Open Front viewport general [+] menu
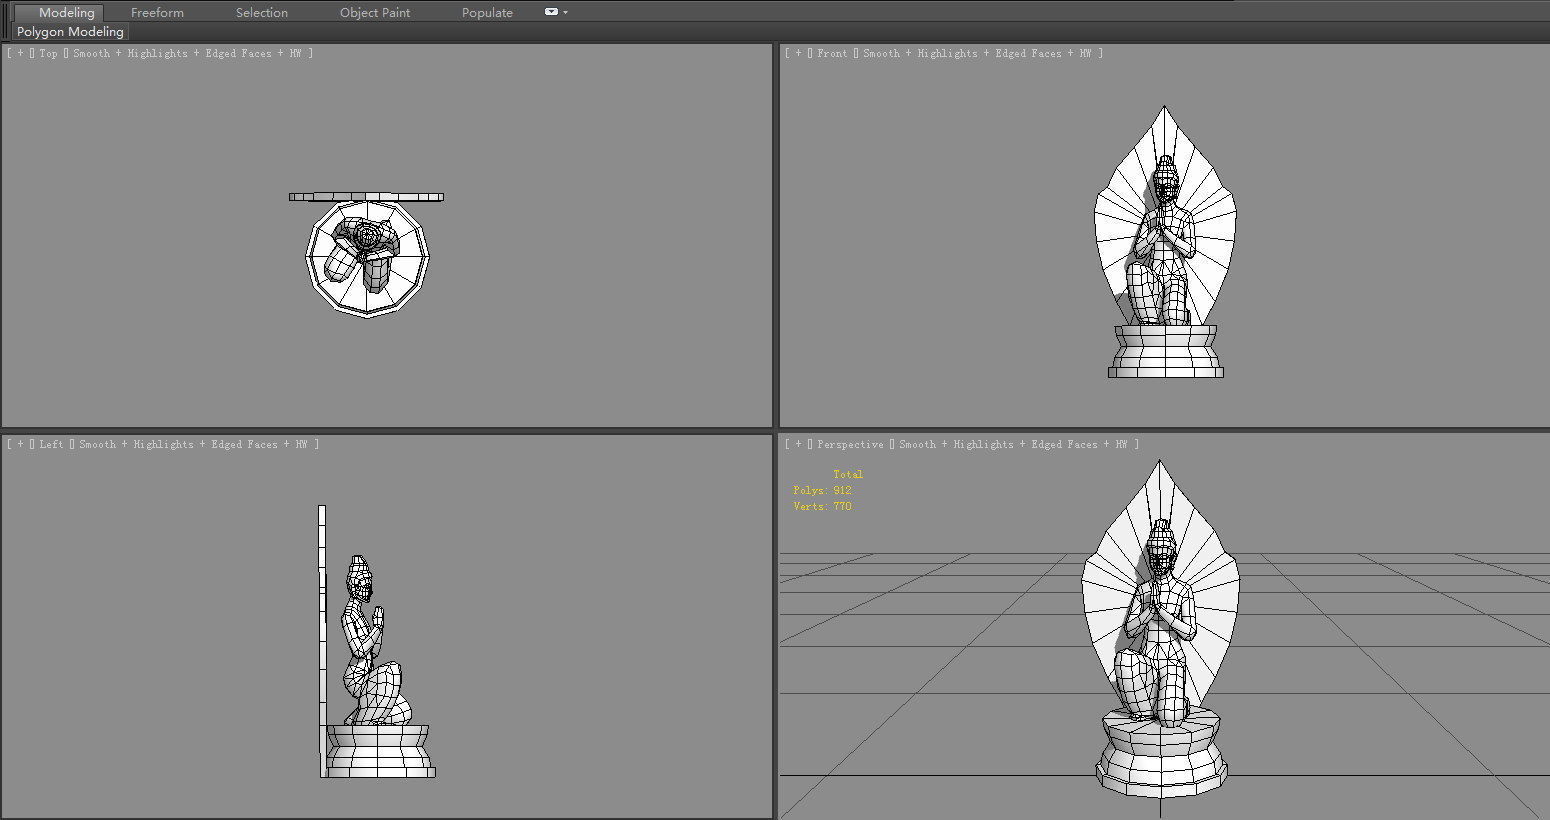Image resolution: width=1550 pixels, height=820 pixels. point(798,53)
